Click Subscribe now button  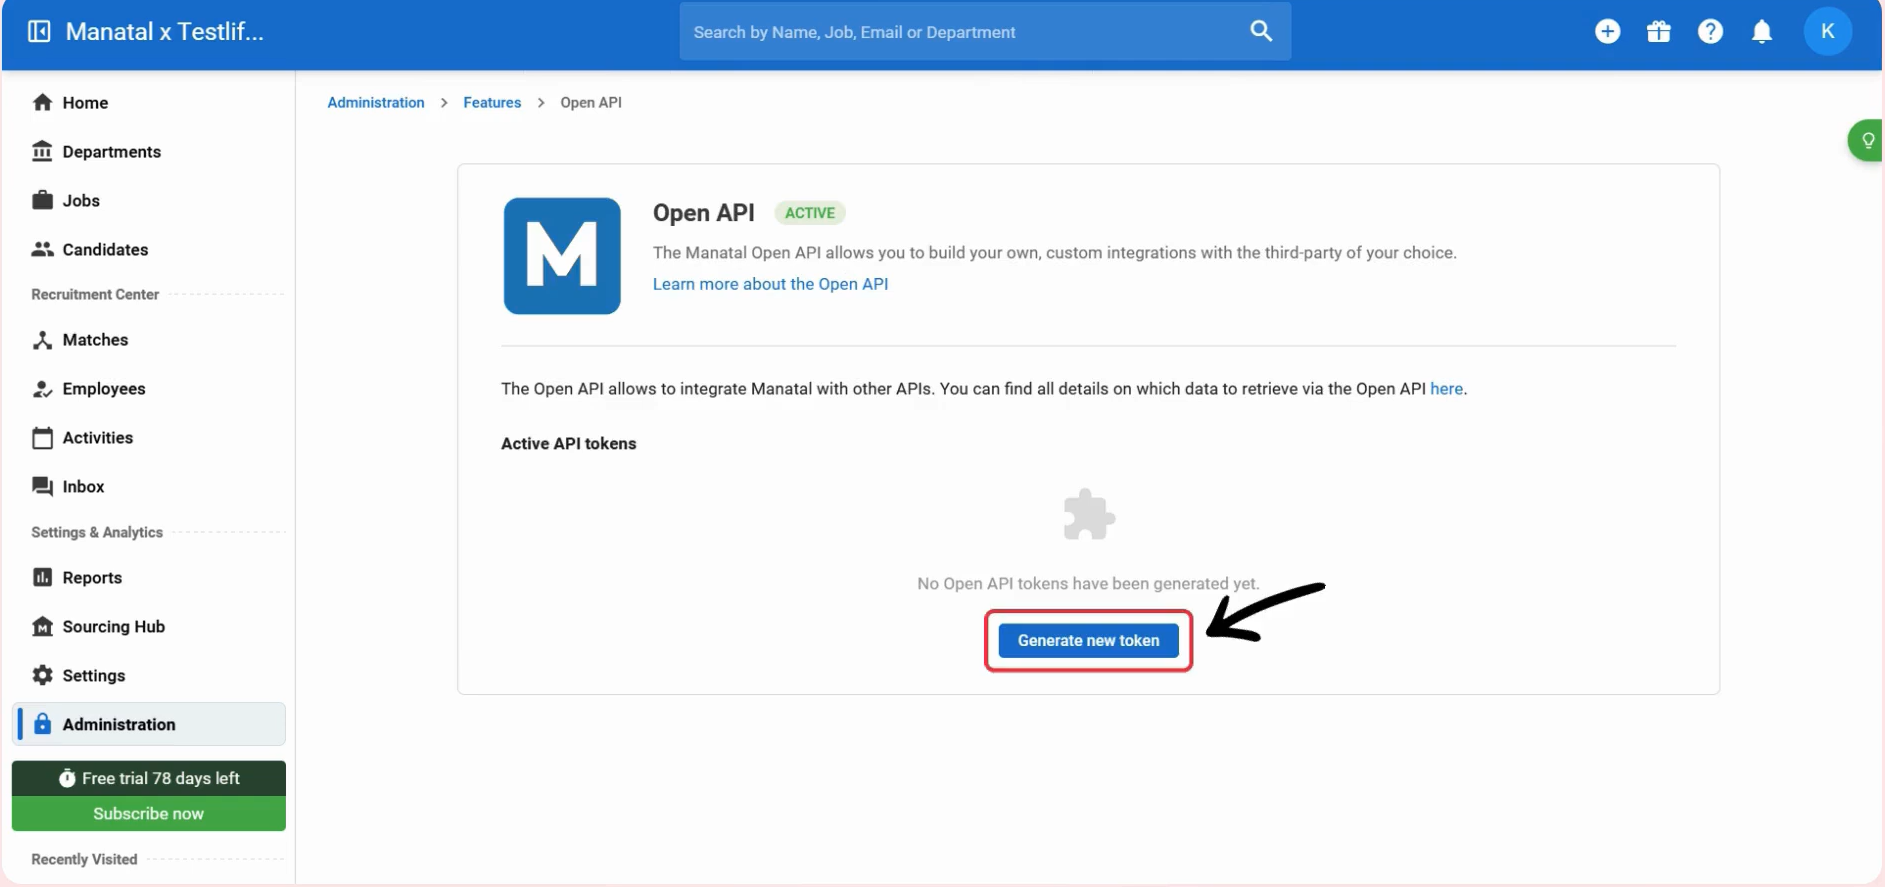[149, 814]
